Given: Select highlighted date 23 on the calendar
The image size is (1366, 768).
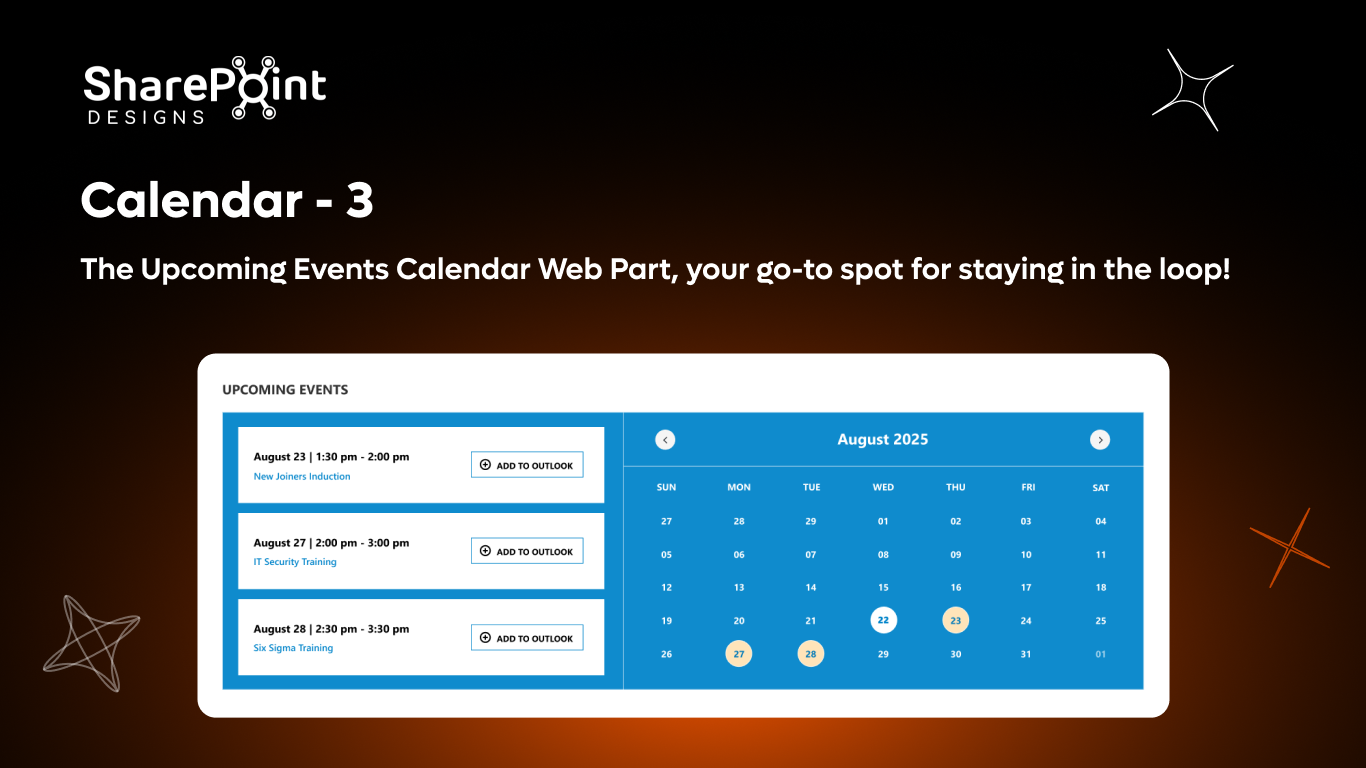Looking at the screenshot, I should 955,620.
